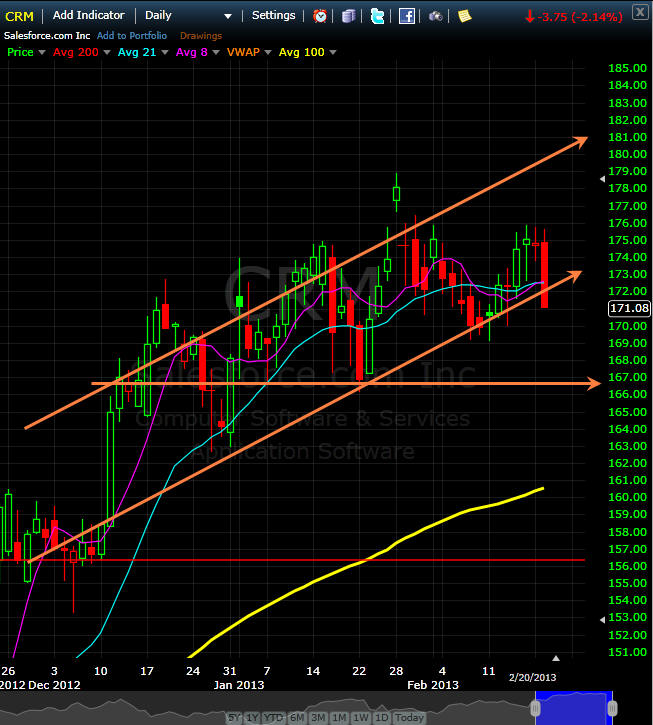Open the Drawings menu
The height and width of the screenshot is (725, 653).
pos(201,36)
